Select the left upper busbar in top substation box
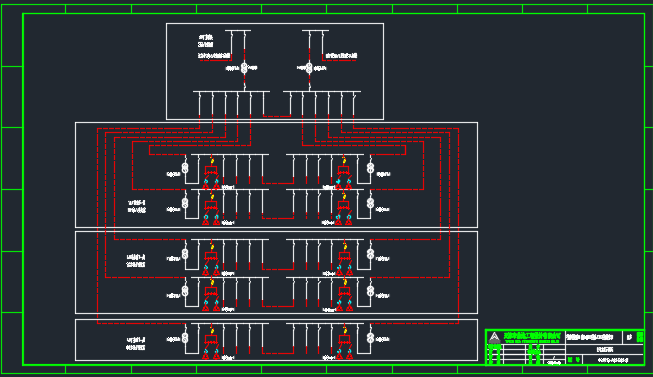This screenshot has height=377, width=653. click(238, 30)
